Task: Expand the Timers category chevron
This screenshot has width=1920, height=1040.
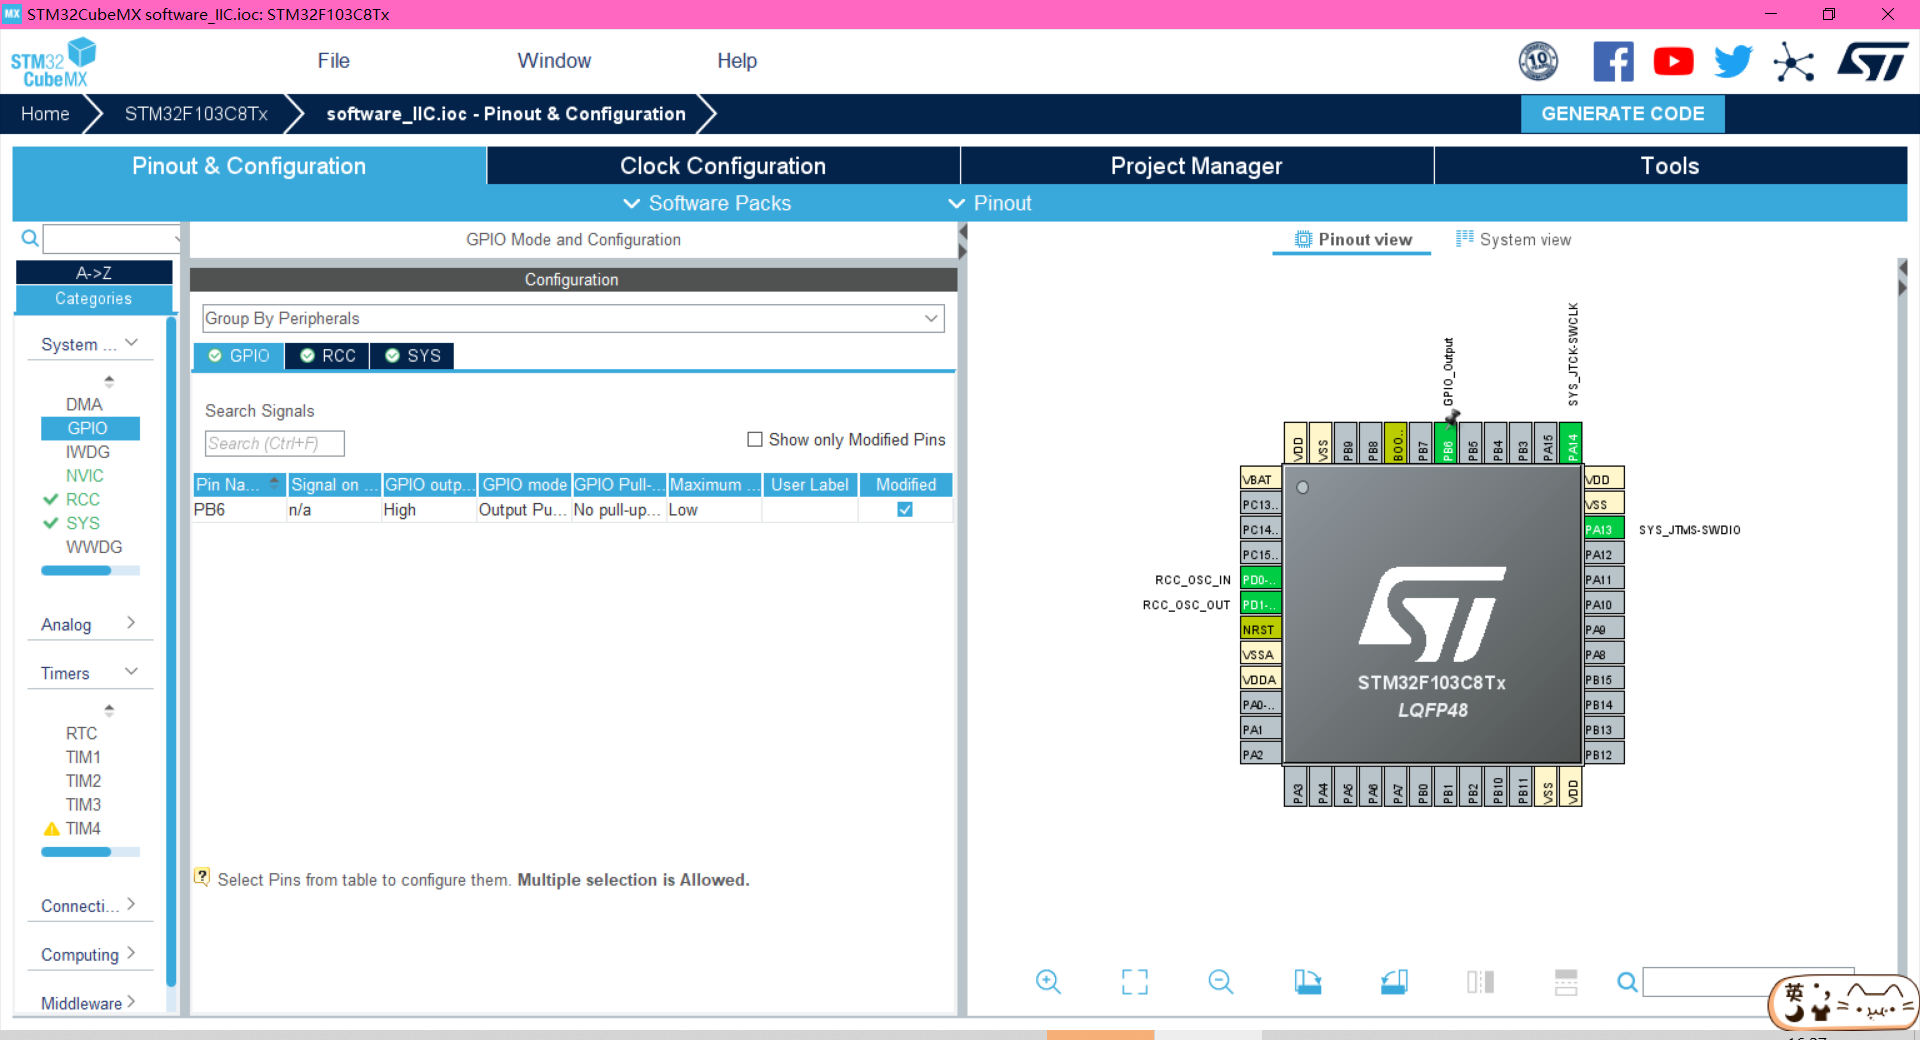Action: (131, 672)
